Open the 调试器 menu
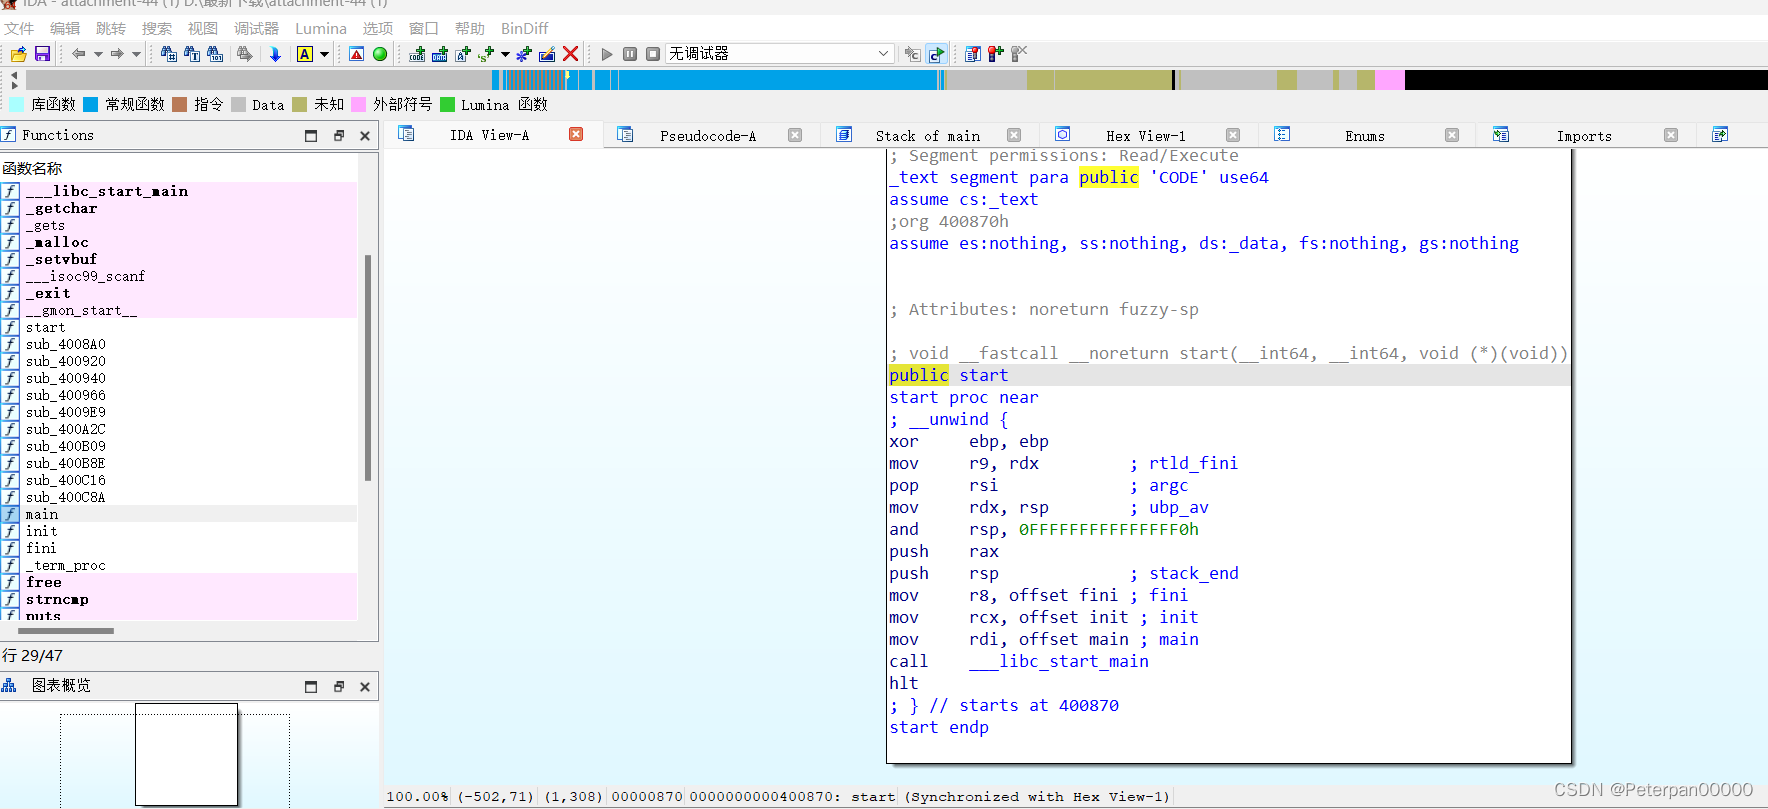The width and height of the screenshot is (1768, 809). point(257,28)
